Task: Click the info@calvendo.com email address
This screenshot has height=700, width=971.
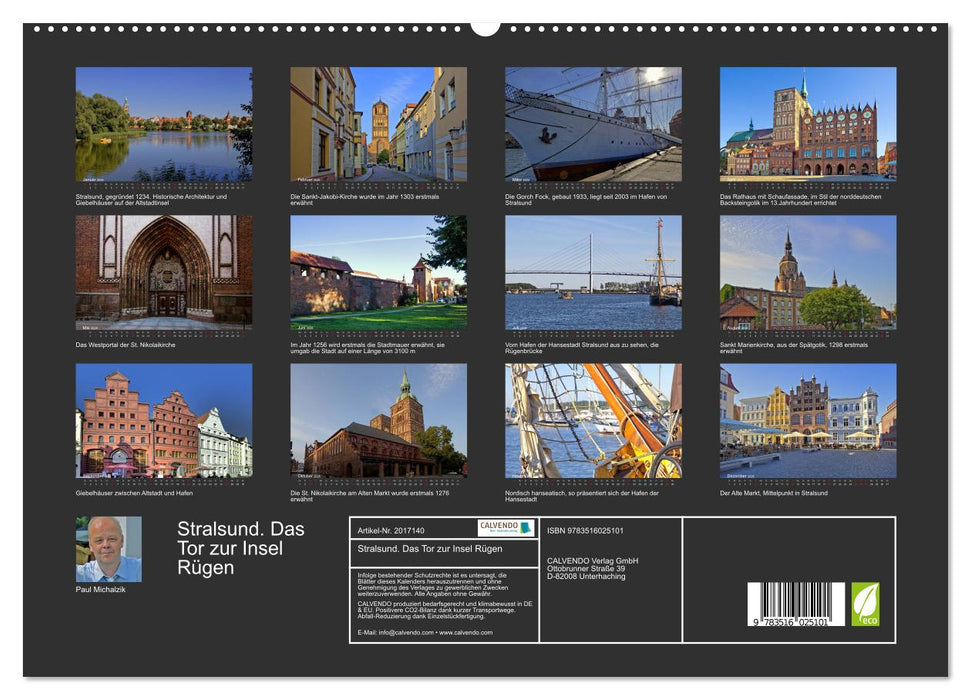Action: click(407, 631)
